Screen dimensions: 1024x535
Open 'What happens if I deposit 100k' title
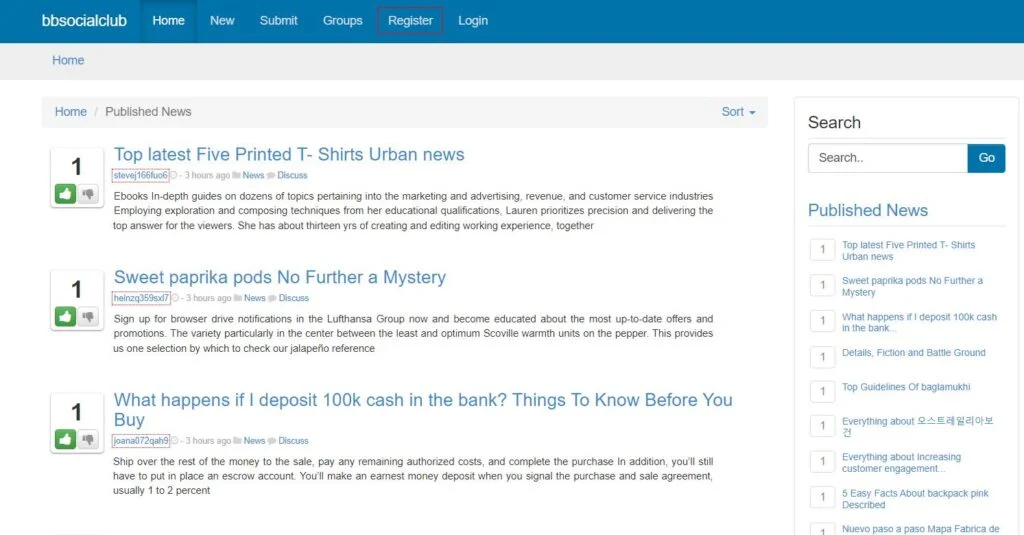click(423, 410)
